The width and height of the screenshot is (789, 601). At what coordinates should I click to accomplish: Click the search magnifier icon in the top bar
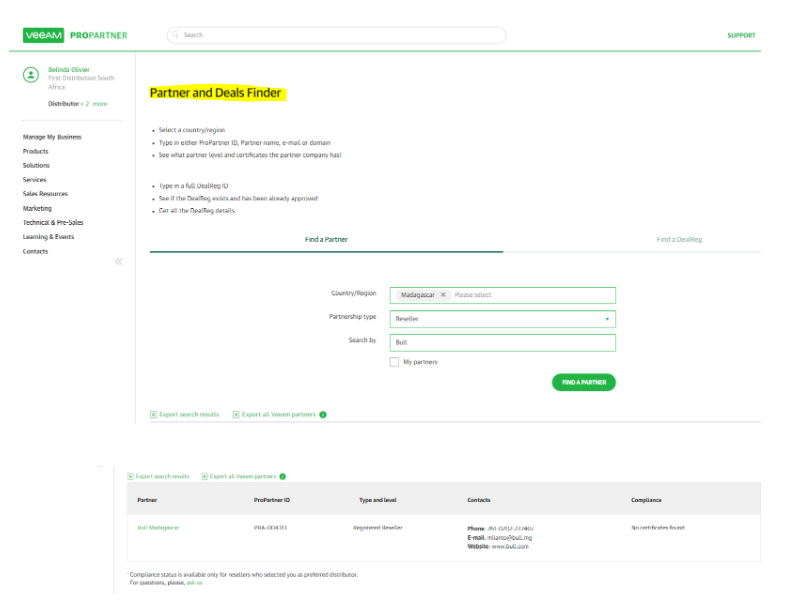click(x=176, y=35)
